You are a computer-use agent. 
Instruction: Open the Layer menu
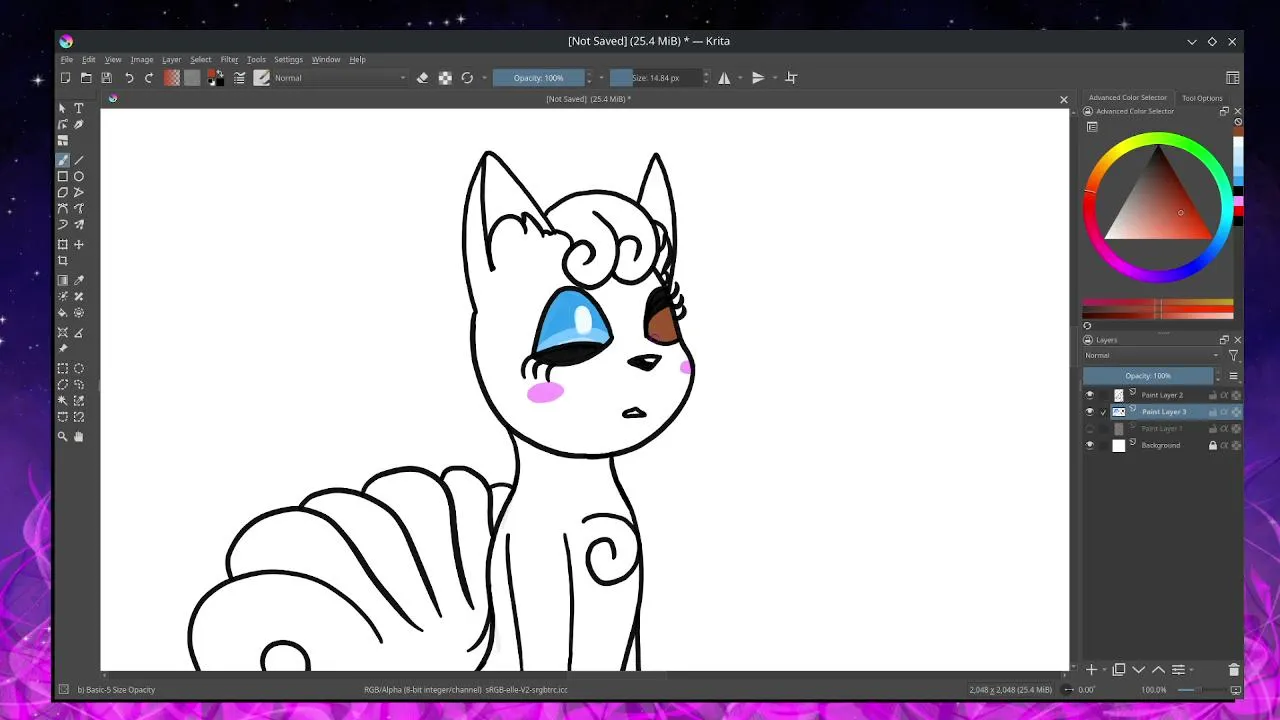(x=172, y=60)
